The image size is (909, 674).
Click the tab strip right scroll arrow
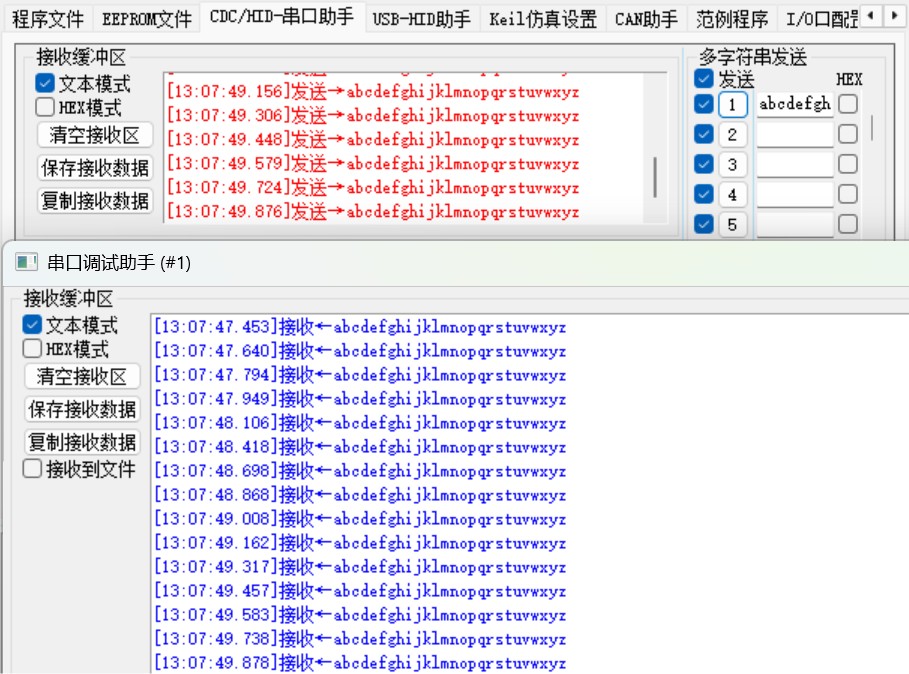coord(893,16)
